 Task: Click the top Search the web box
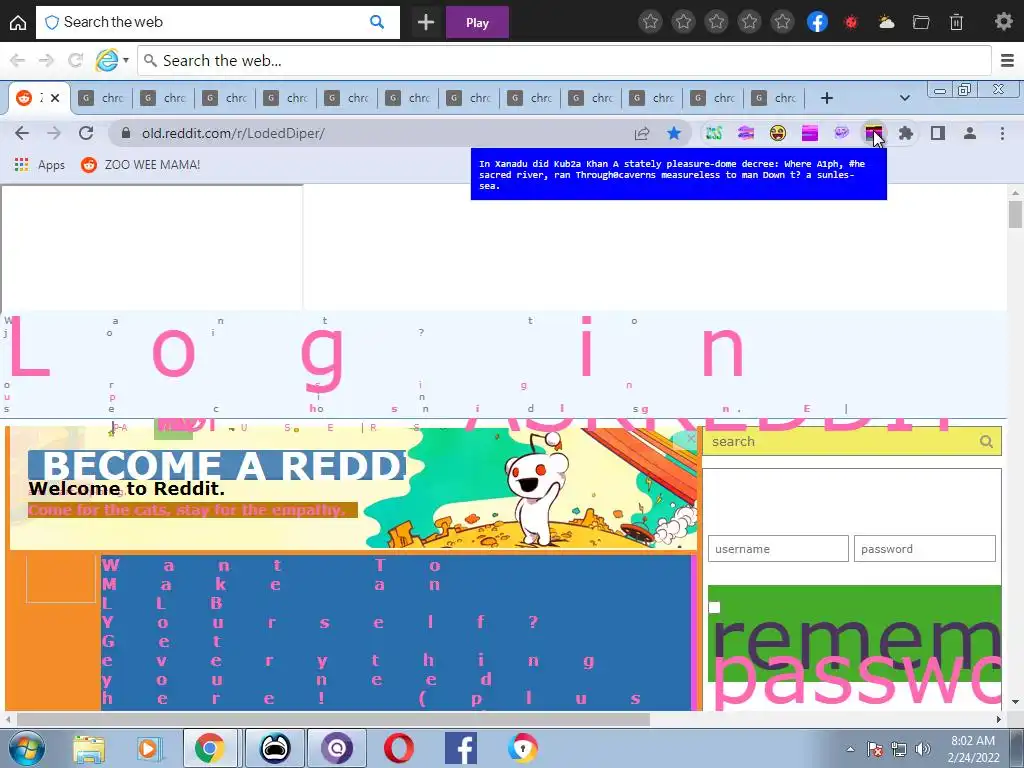click(x=218, y=22)
